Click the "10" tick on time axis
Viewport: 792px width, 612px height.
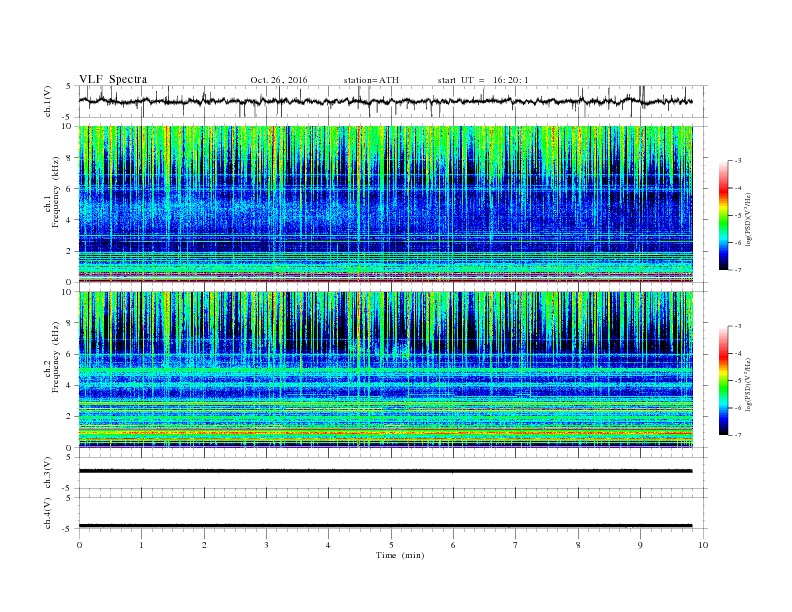pos(703,545)
